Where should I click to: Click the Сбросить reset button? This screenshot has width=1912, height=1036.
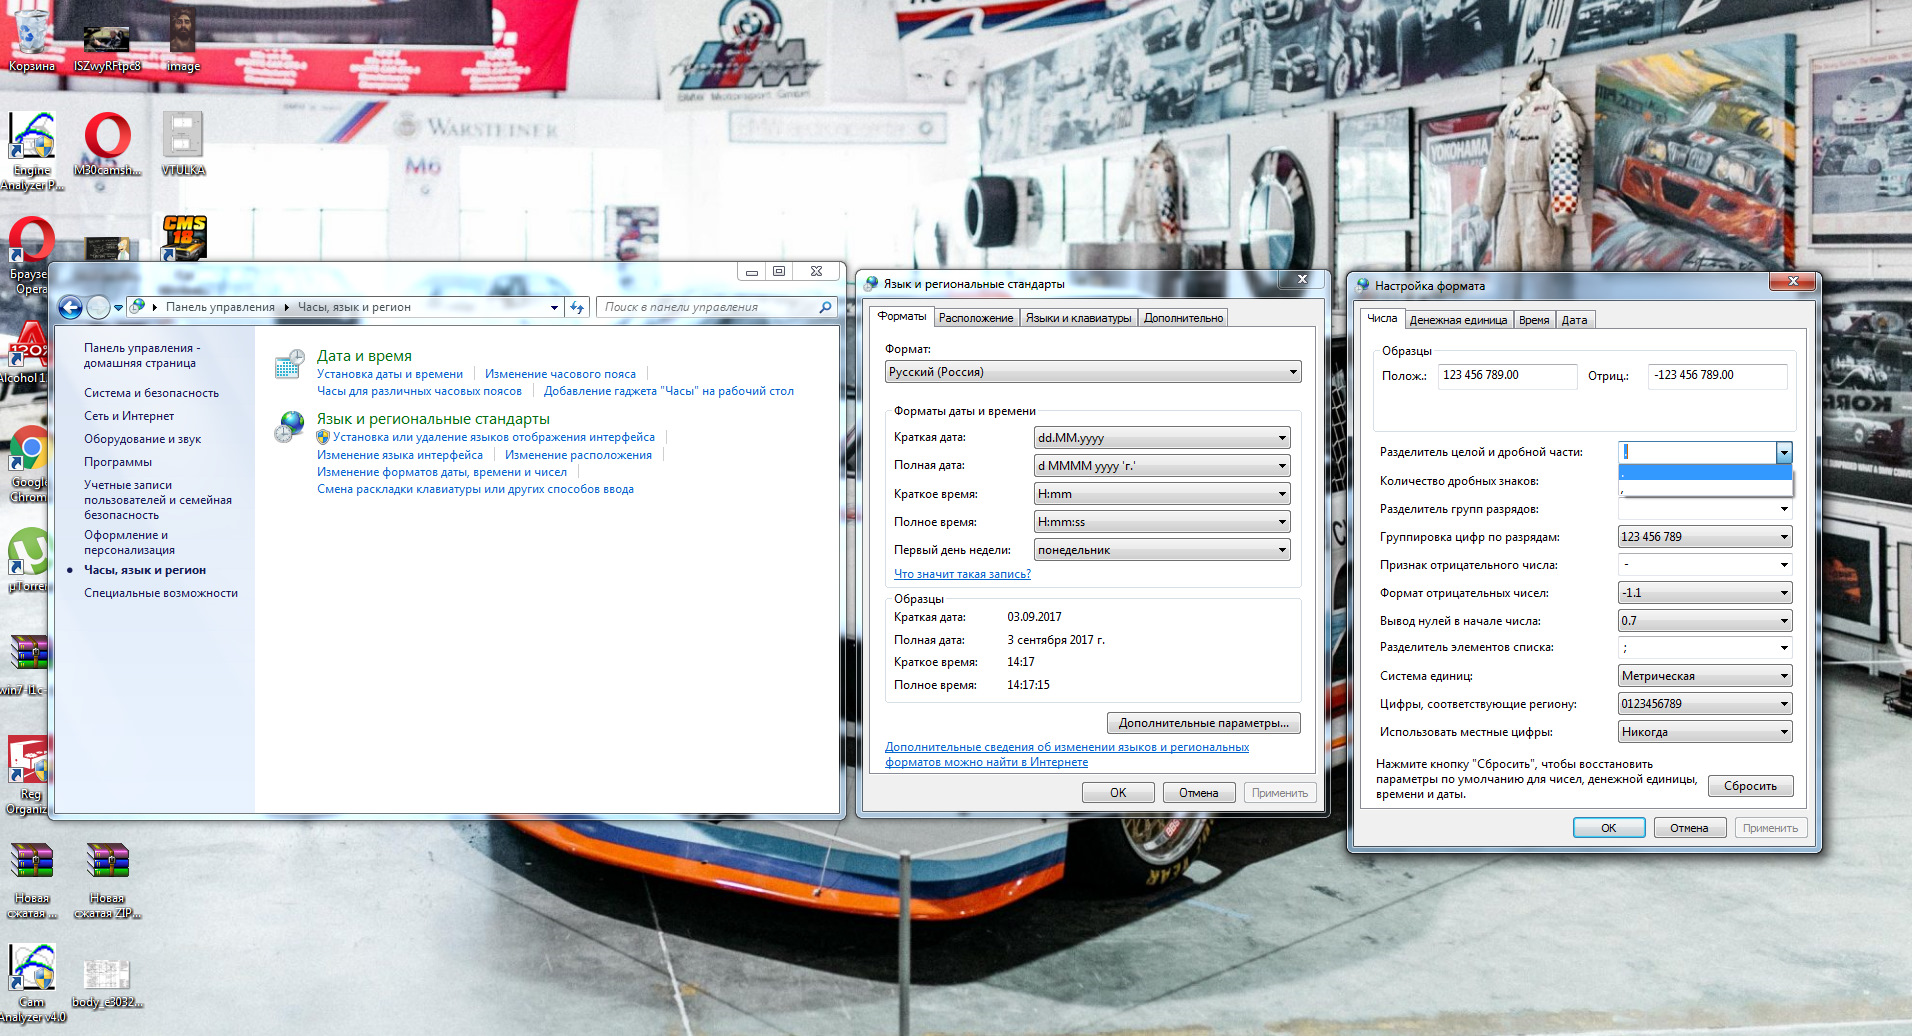[1750, 786]
